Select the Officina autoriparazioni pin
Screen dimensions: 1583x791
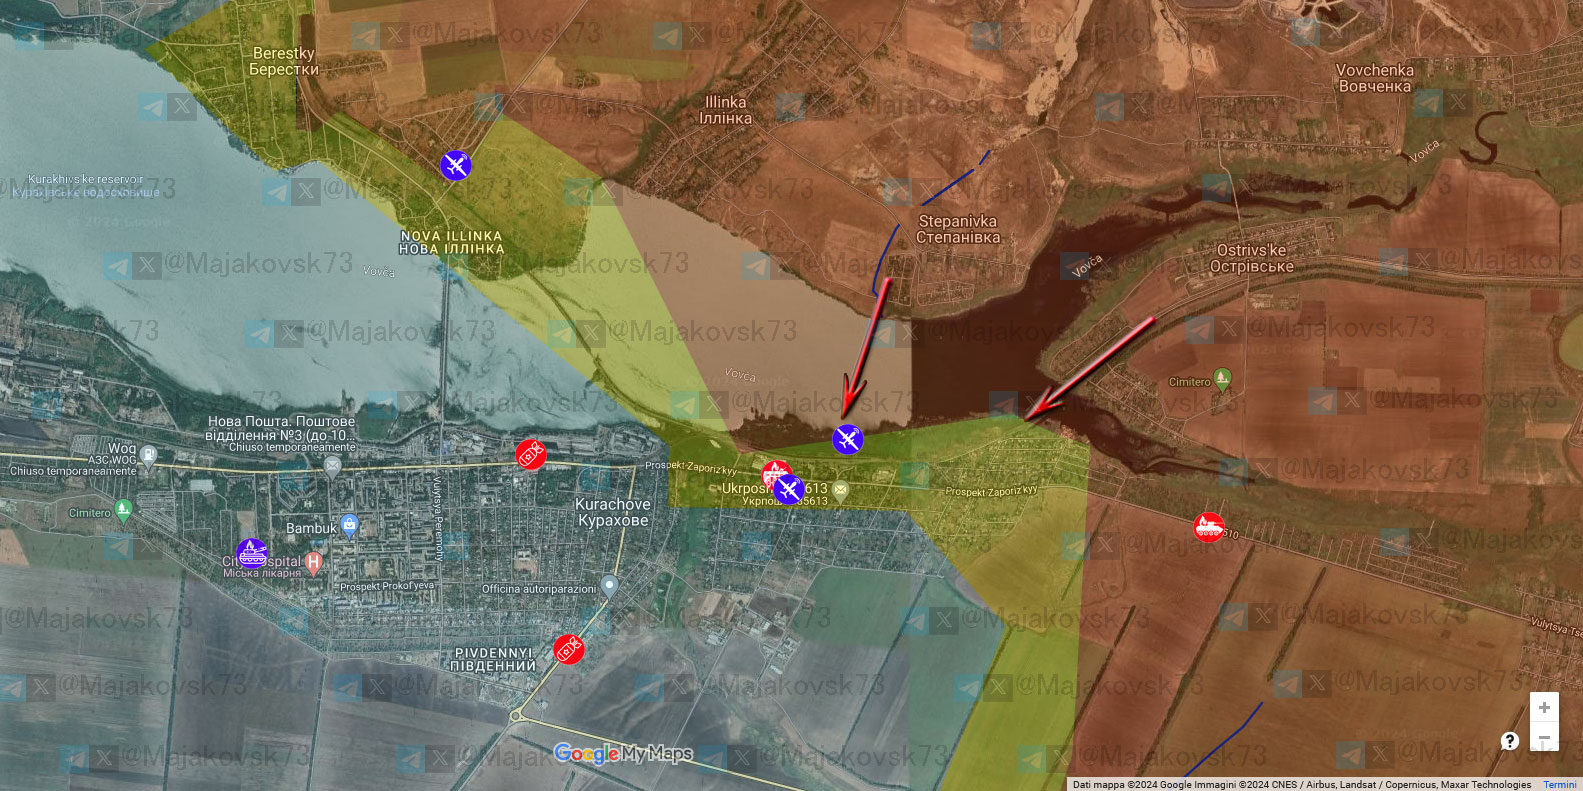(x=609, y=586)
